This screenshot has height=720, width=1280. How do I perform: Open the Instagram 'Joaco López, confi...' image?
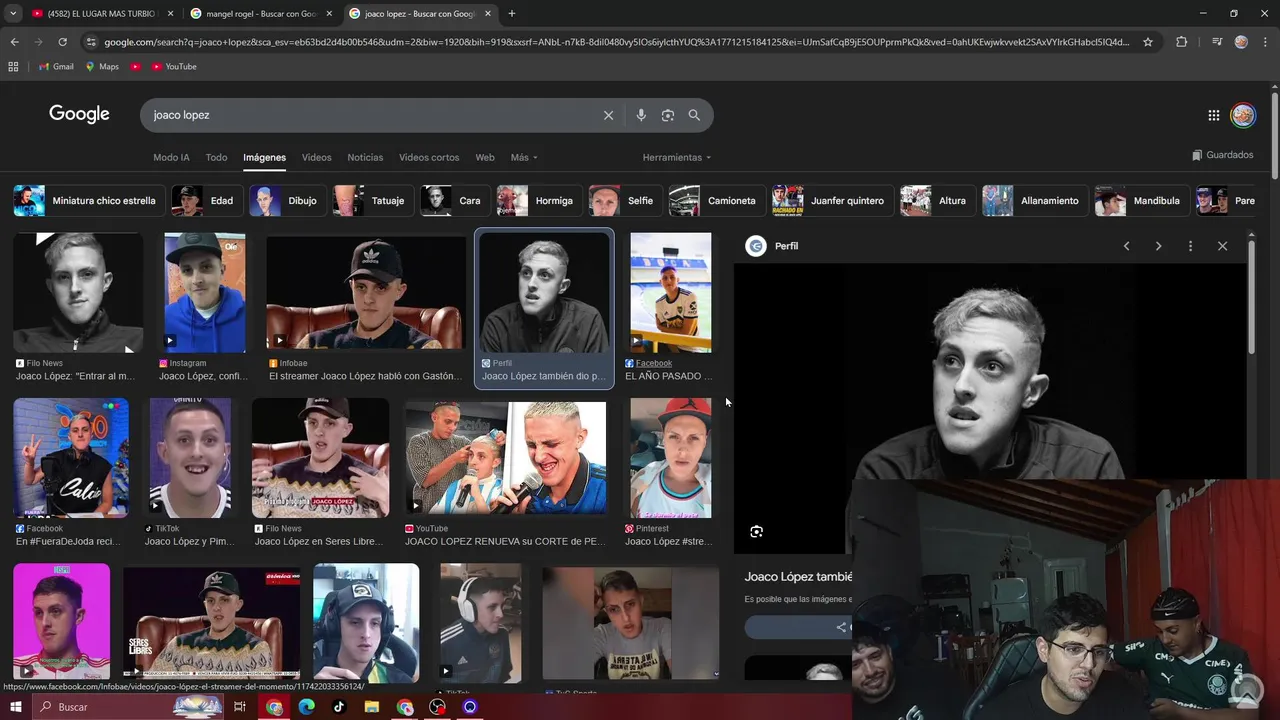(x=204, y=293)
